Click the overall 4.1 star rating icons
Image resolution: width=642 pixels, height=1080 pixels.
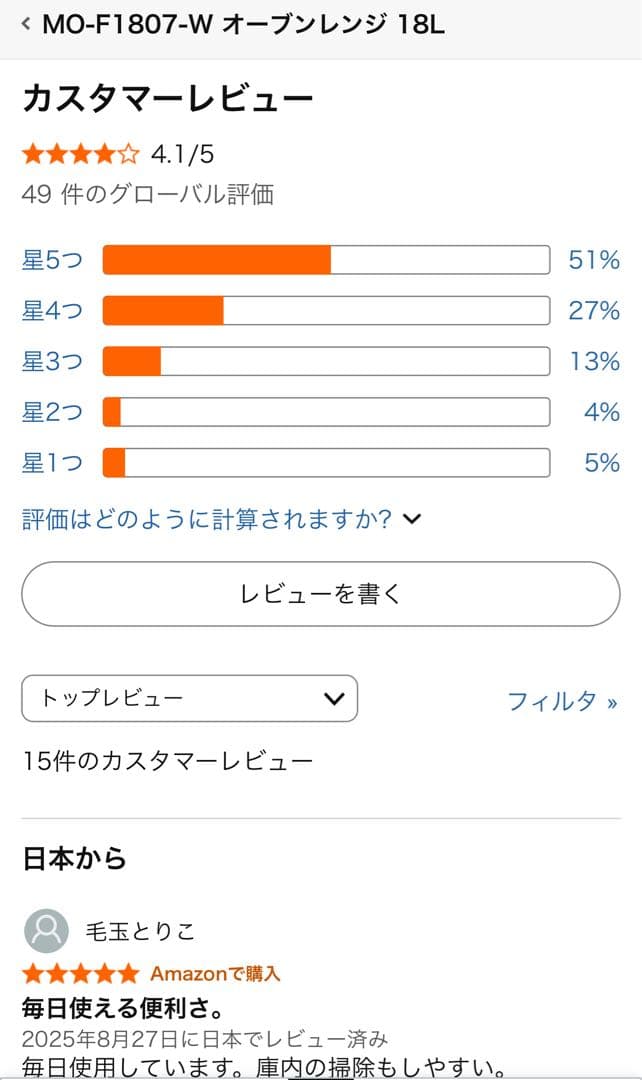click(80, 154)
